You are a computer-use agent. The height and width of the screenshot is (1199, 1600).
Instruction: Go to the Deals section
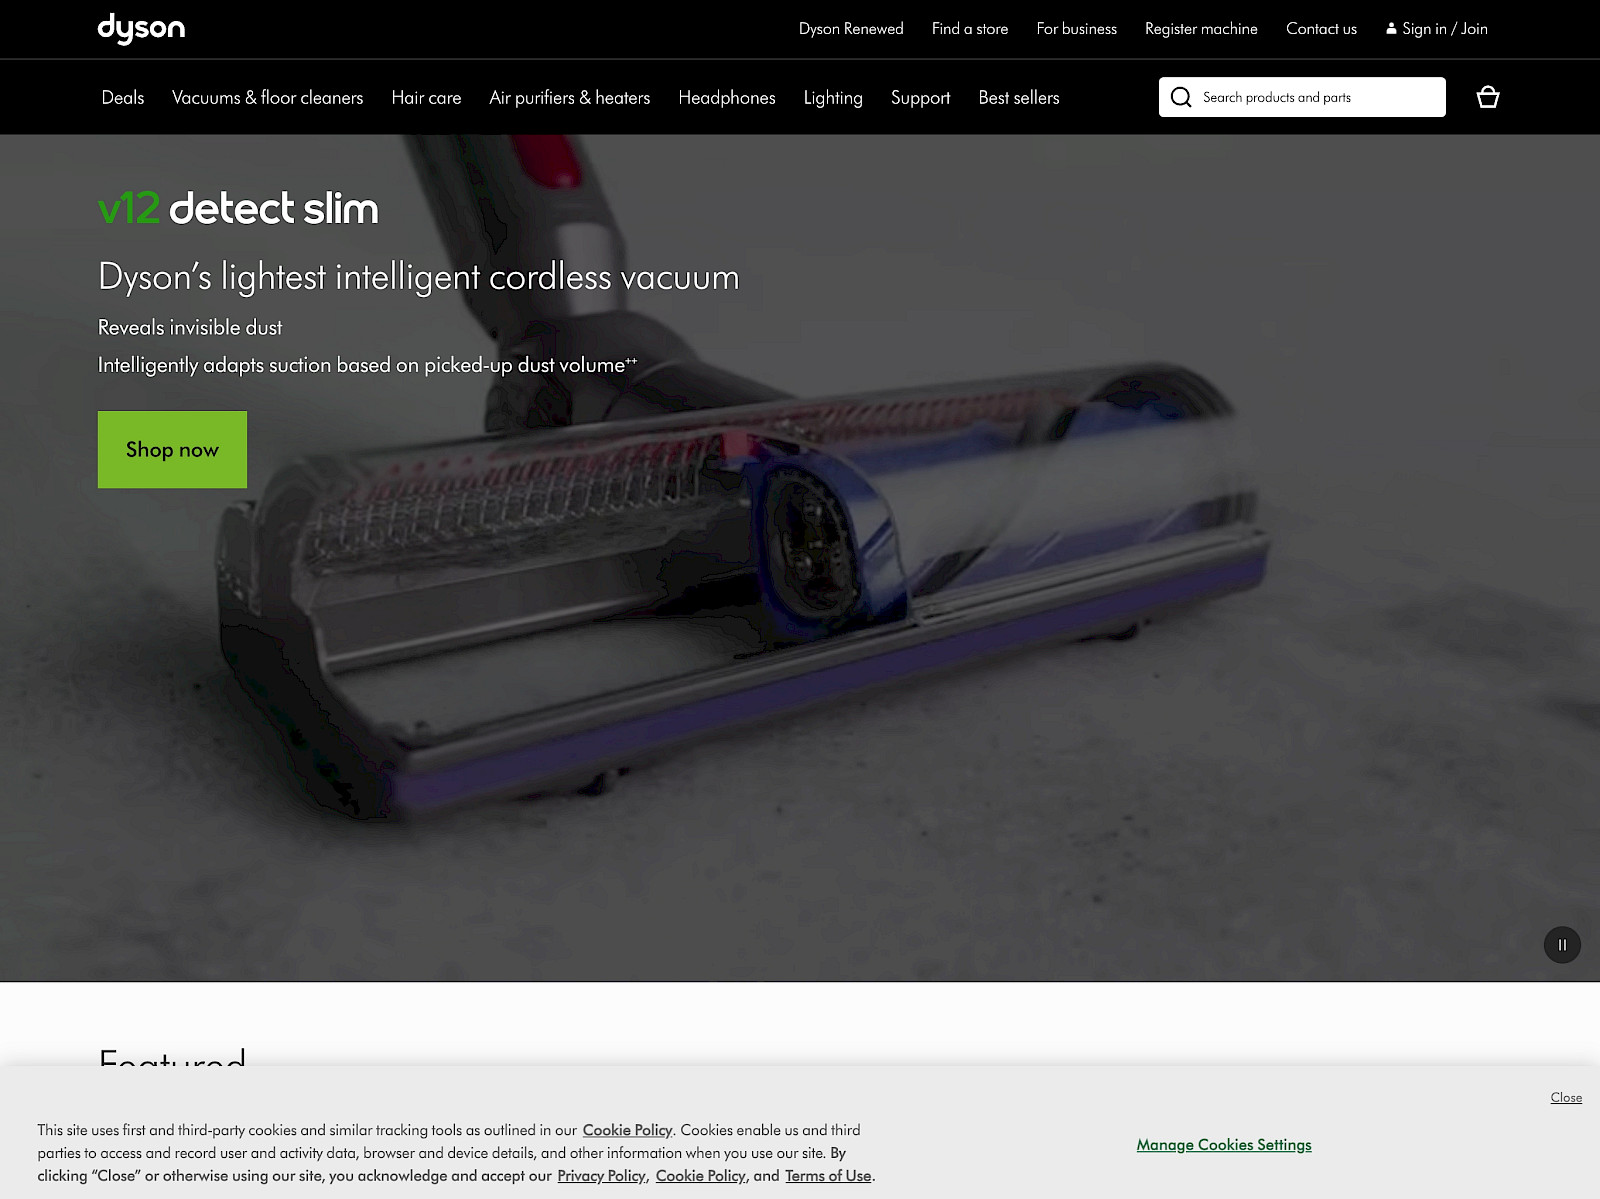tap(122, 97)
